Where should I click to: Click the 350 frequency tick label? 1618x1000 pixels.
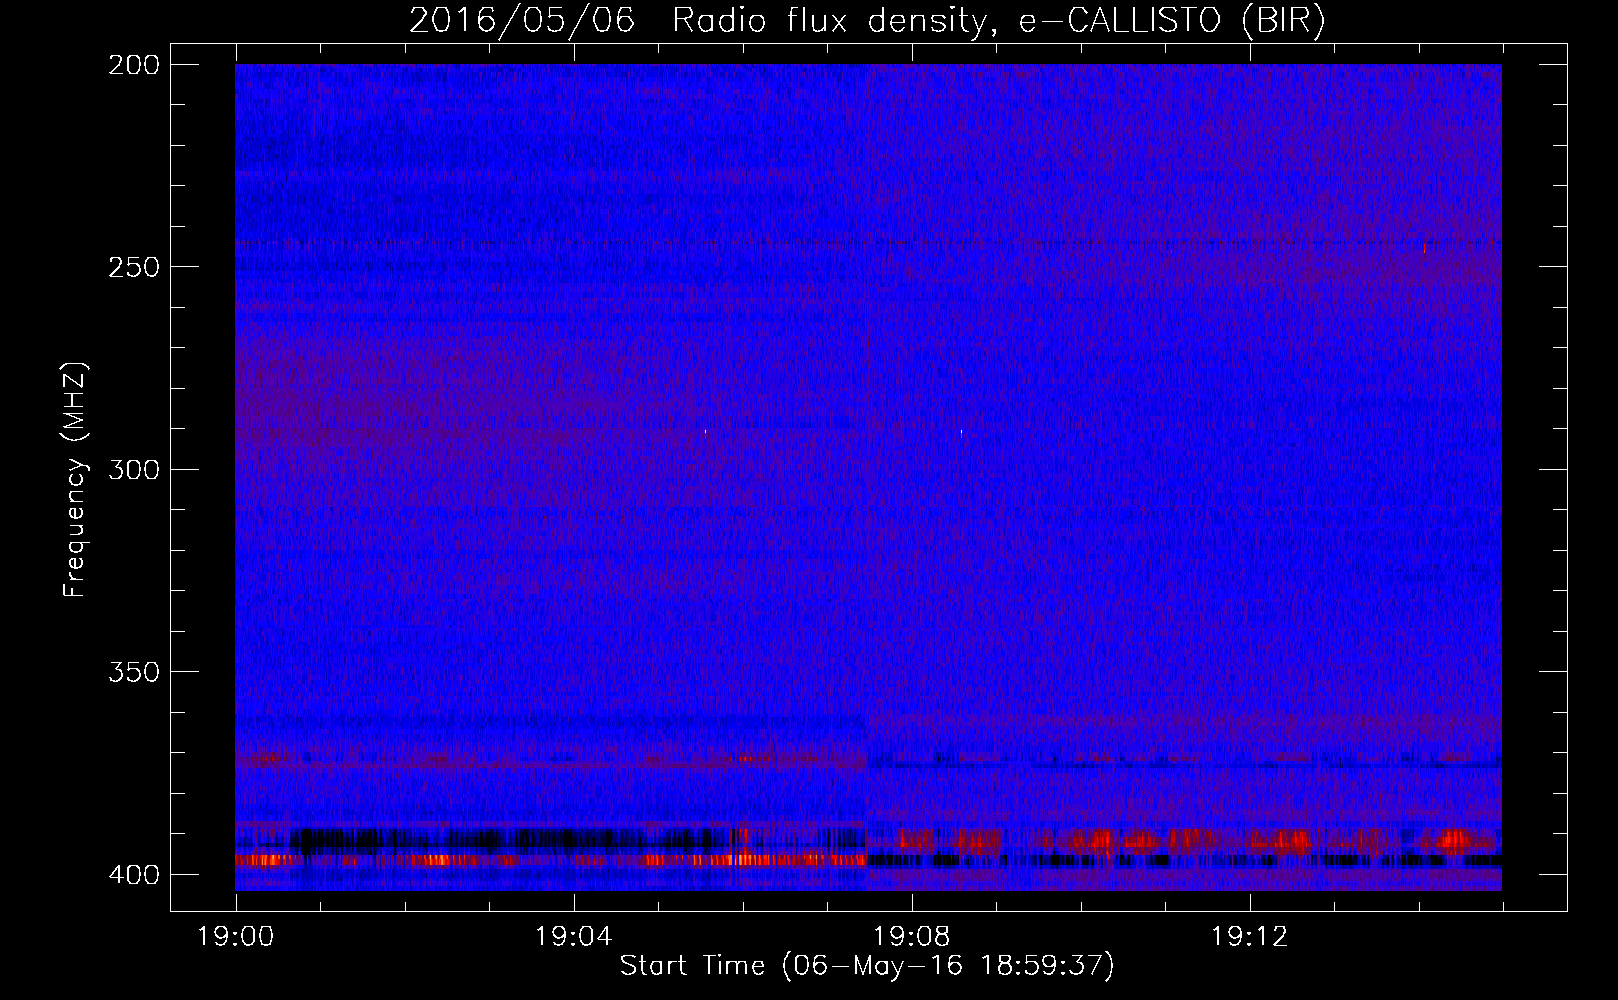point(133,672)
